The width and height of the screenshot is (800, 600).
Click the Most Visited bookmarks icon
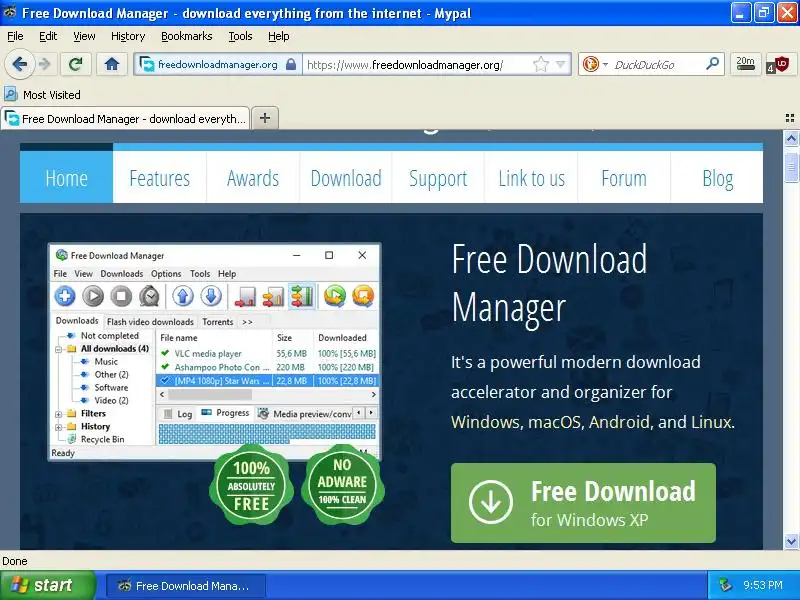(x=10, y=94)
